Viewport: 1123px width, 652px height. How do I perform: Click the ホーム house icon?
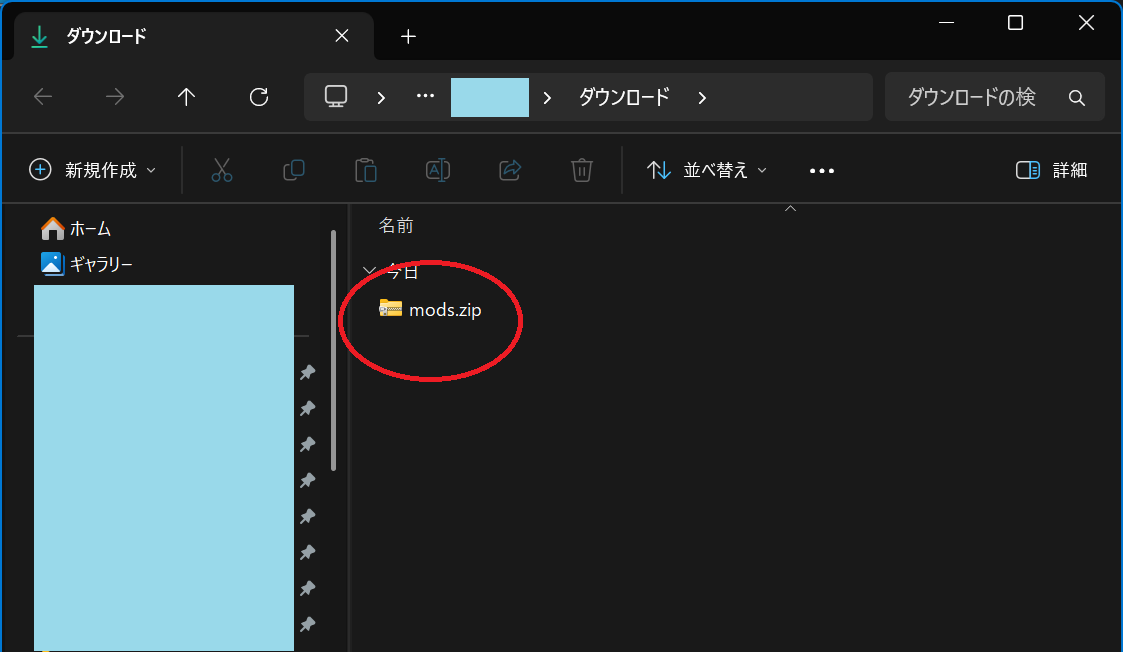tap(52, 229)
